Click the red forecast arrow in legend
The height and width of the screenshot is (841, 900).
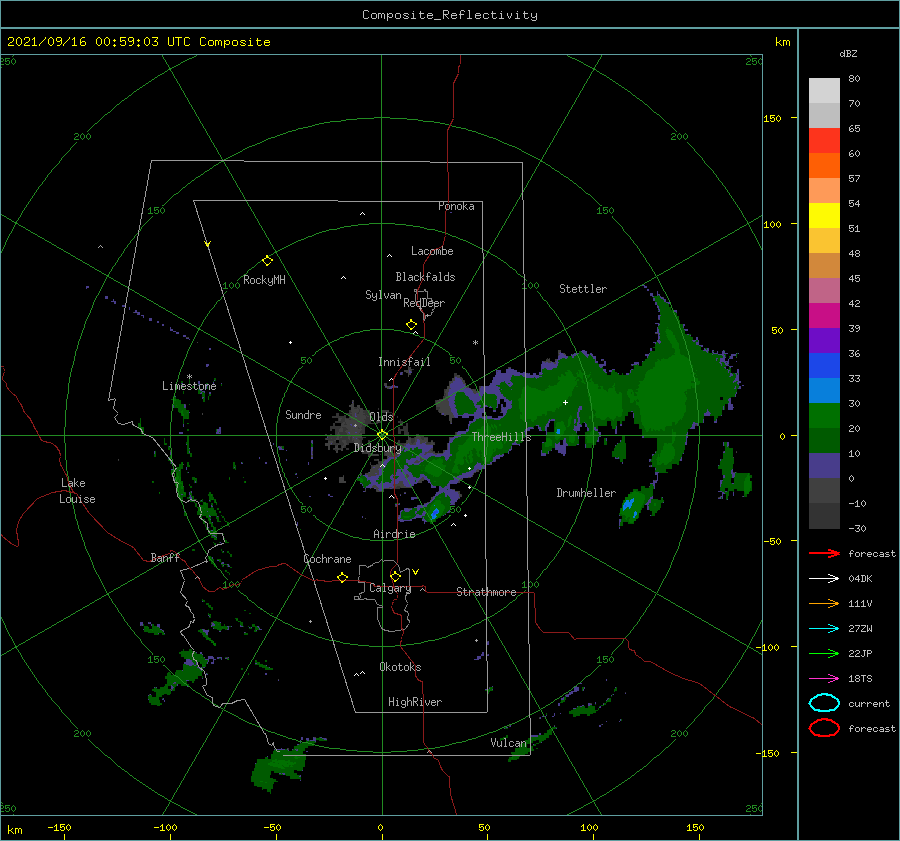coord(824,553)
